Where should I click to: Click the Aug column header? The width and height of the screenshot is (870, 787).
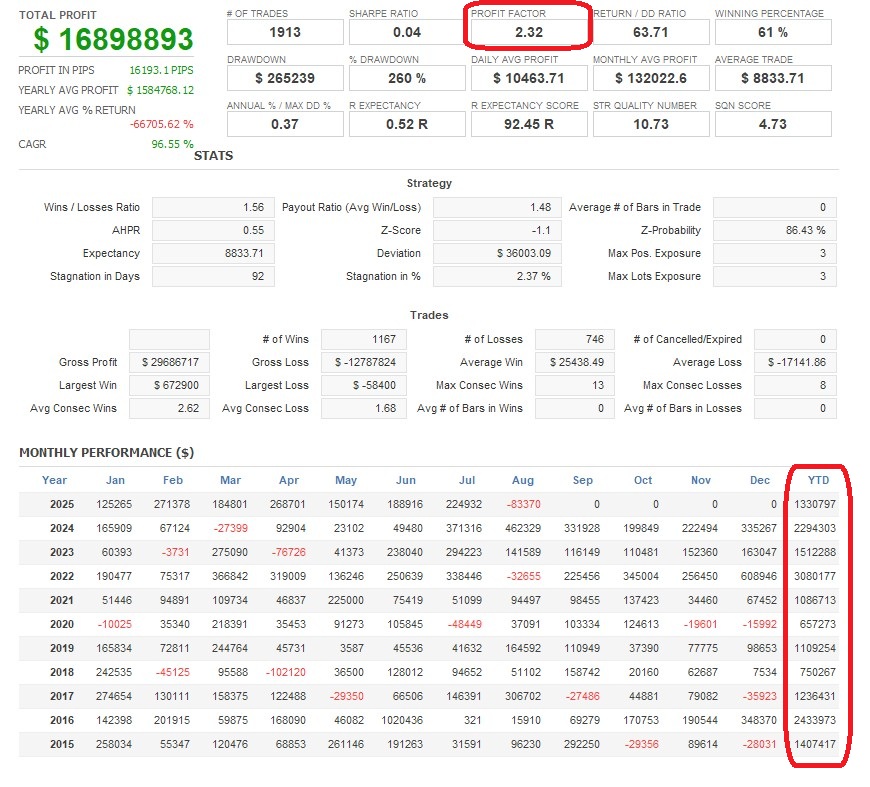522,480
